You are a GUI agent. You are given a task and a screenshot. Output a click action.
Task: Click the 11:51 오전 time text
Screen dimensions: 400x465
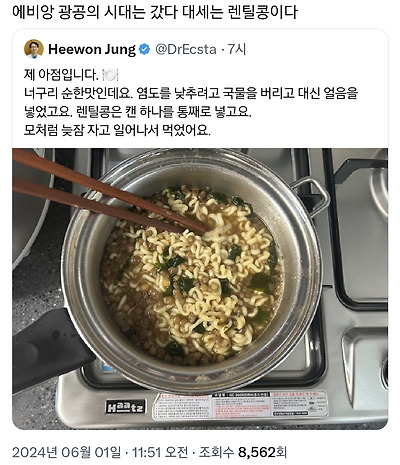tap(160, 452)
